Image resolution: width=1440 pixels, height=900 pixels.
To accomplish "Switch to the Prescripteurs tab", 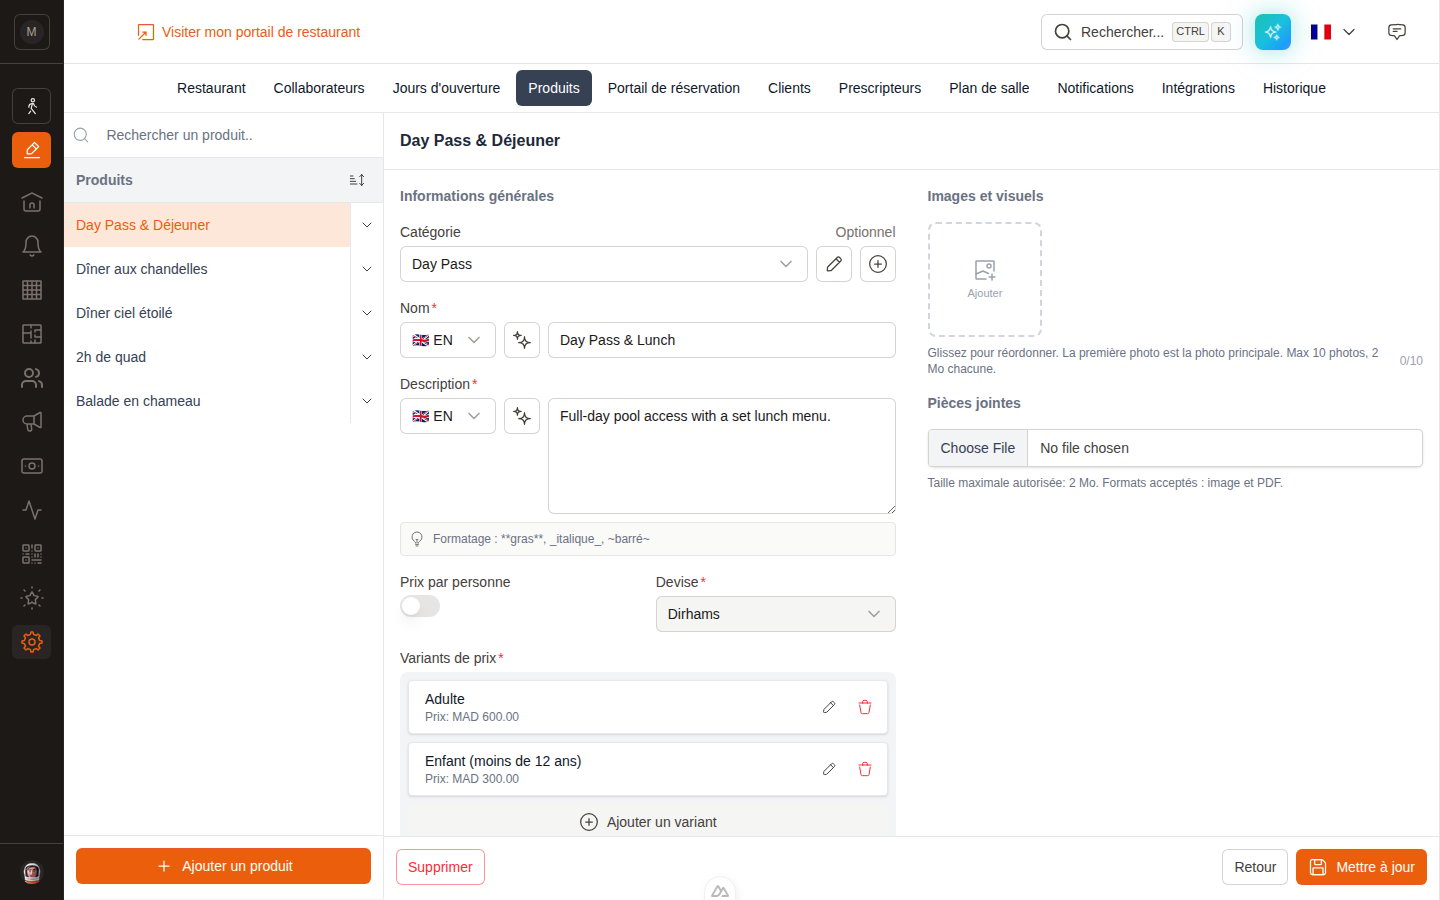I will point(880,88).
